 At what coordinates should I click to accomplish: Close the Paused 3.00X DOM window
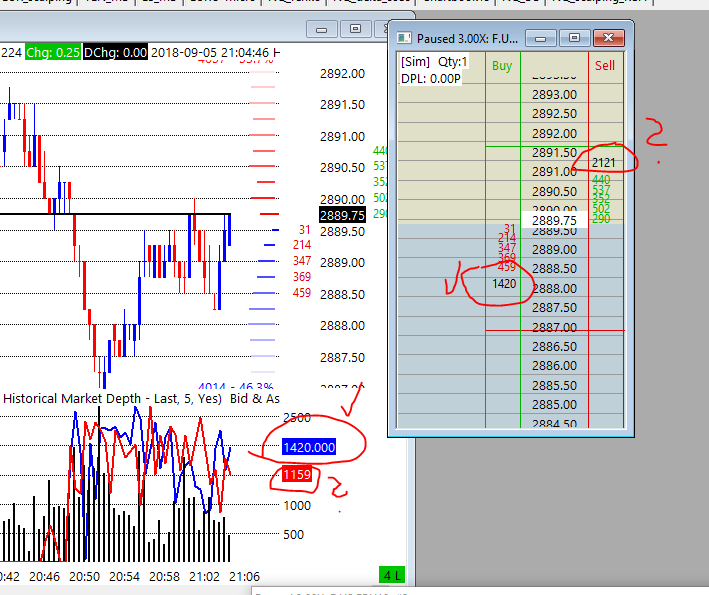[x=609, y=38]
